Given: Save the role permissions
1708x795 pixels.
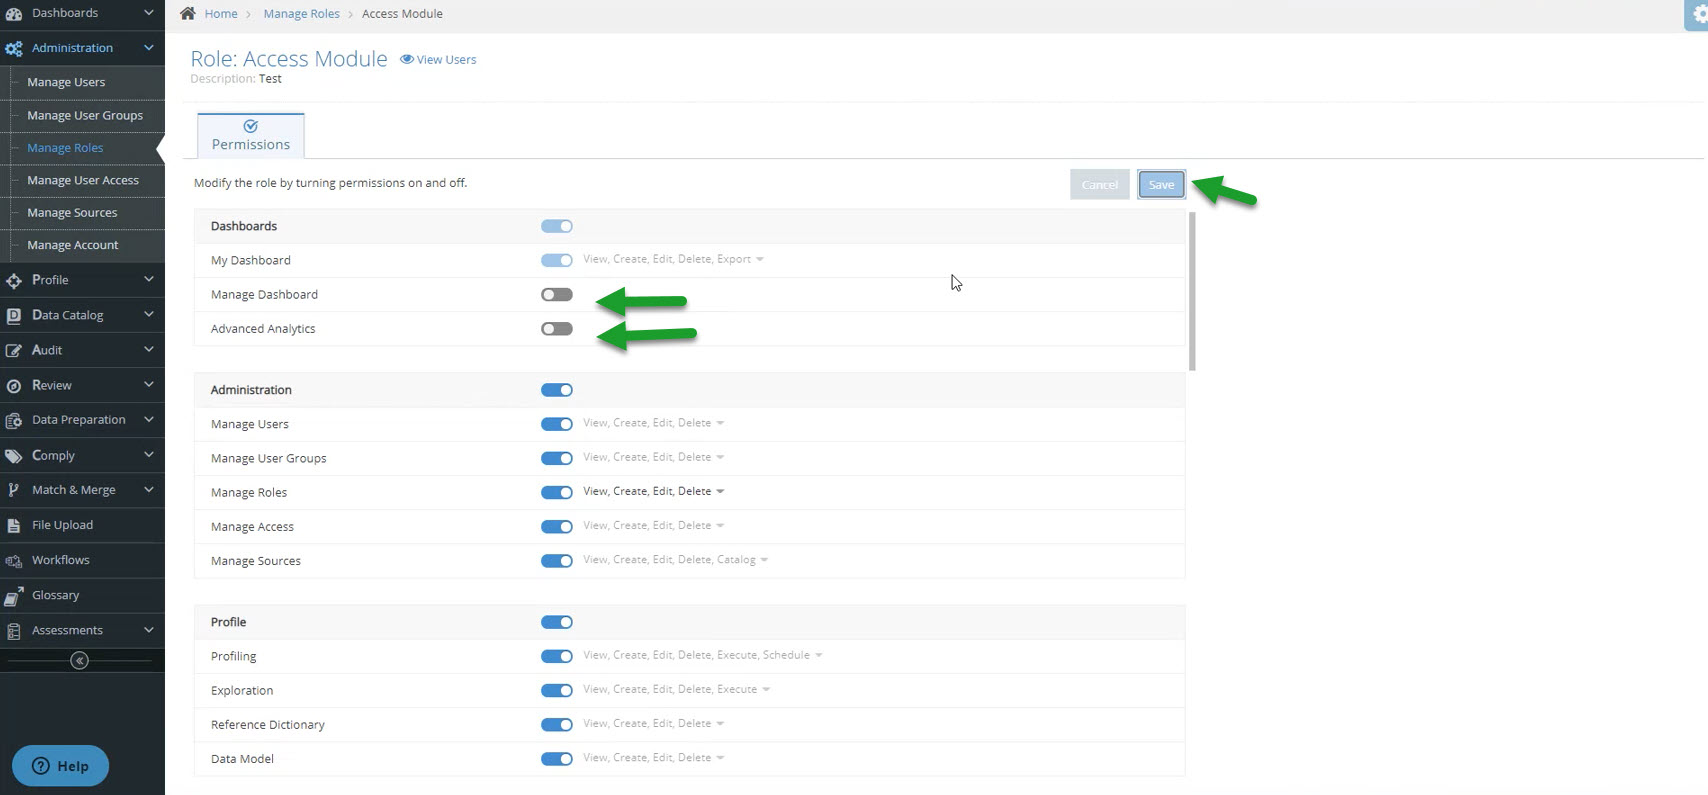Looking at the screenshot, I should [x=1161, y=184].
